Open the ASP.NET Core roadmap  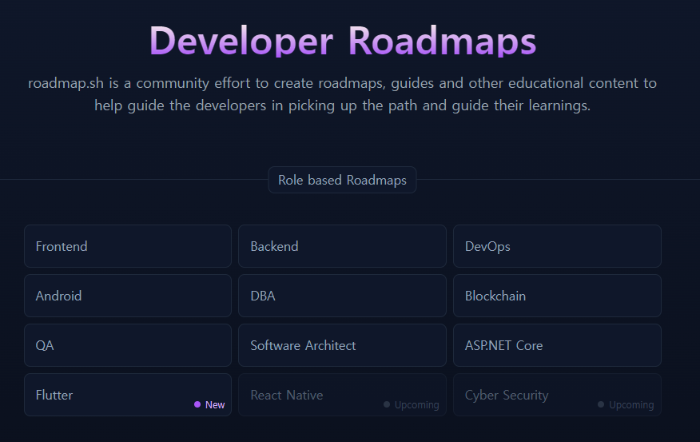coord(557,345)
